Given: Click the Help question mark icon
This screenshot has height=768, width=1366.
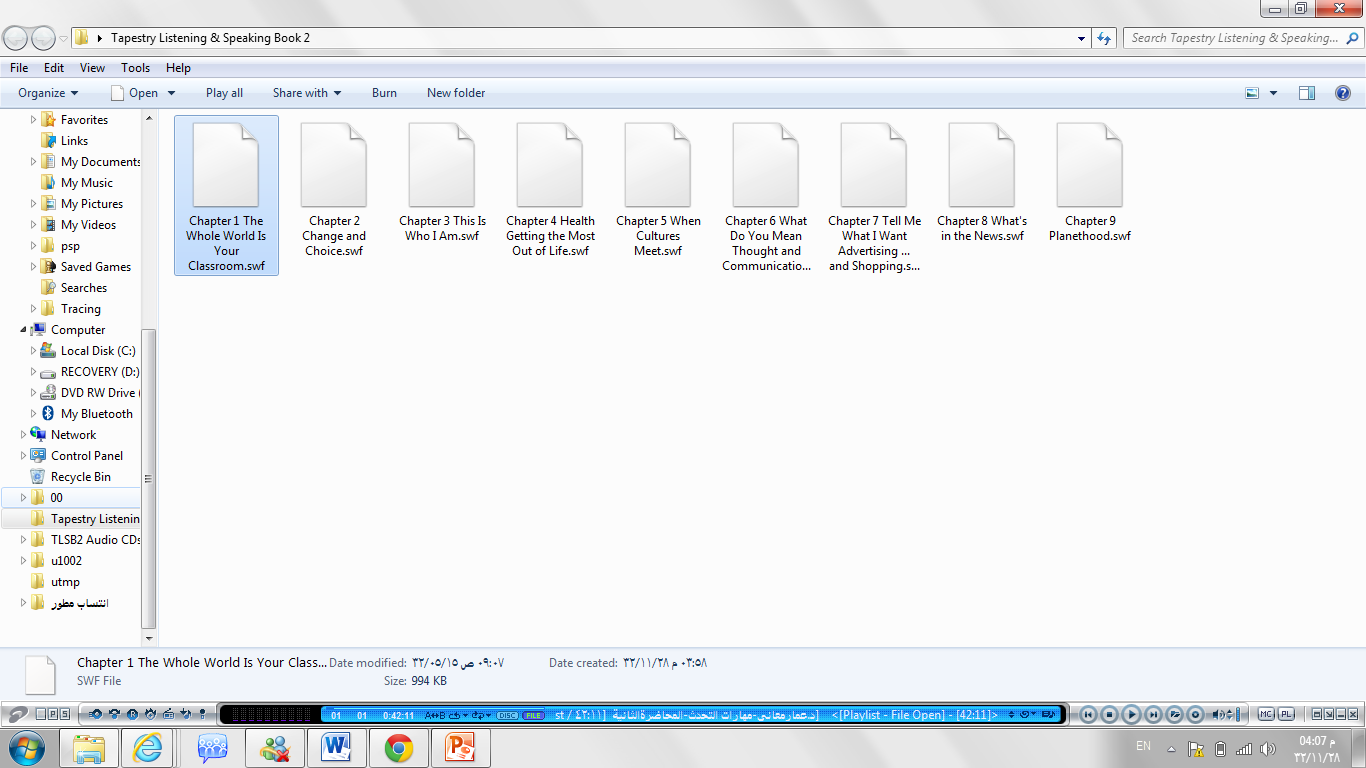Looking at the screenshot, I should 1343,93.
